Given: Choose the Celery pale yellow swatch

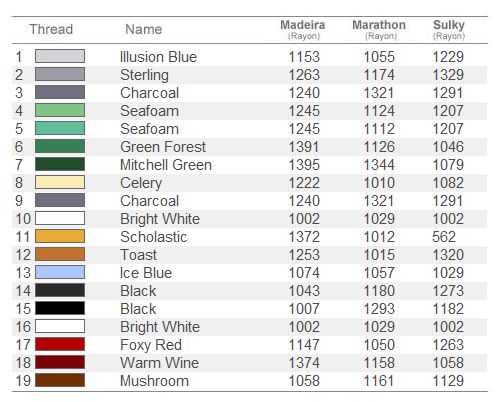Looking at the screenshot, I should coord(60,182).
